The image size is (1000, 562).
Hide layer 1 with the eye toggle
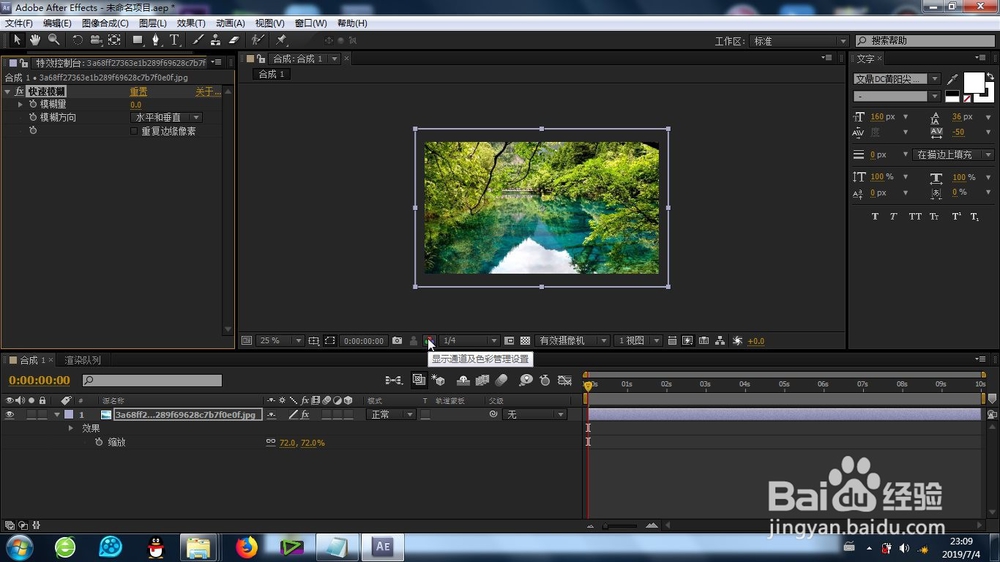[x=10, y=415]
